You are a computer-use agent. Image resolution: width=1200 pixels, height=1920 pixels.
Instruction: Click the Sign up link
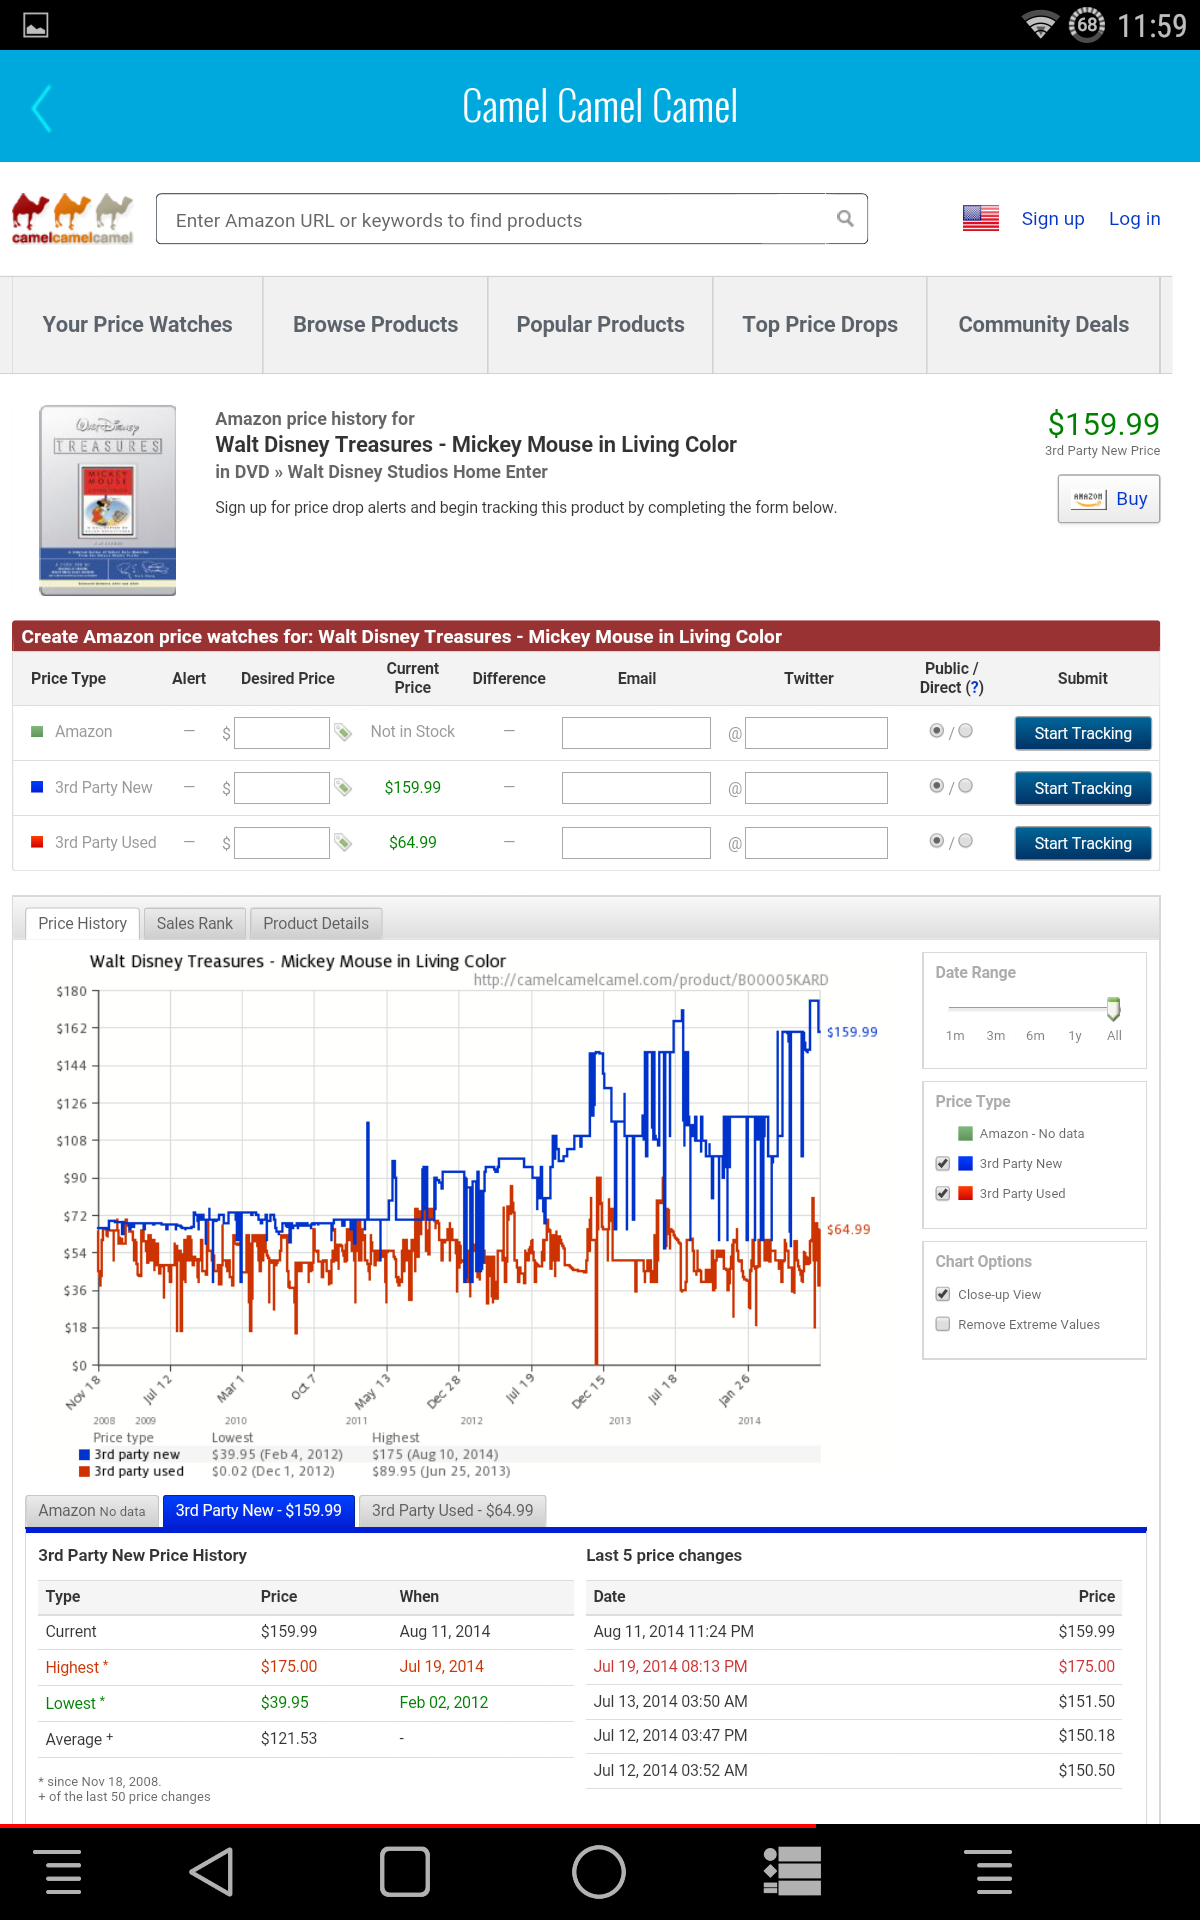point(1053,219)
